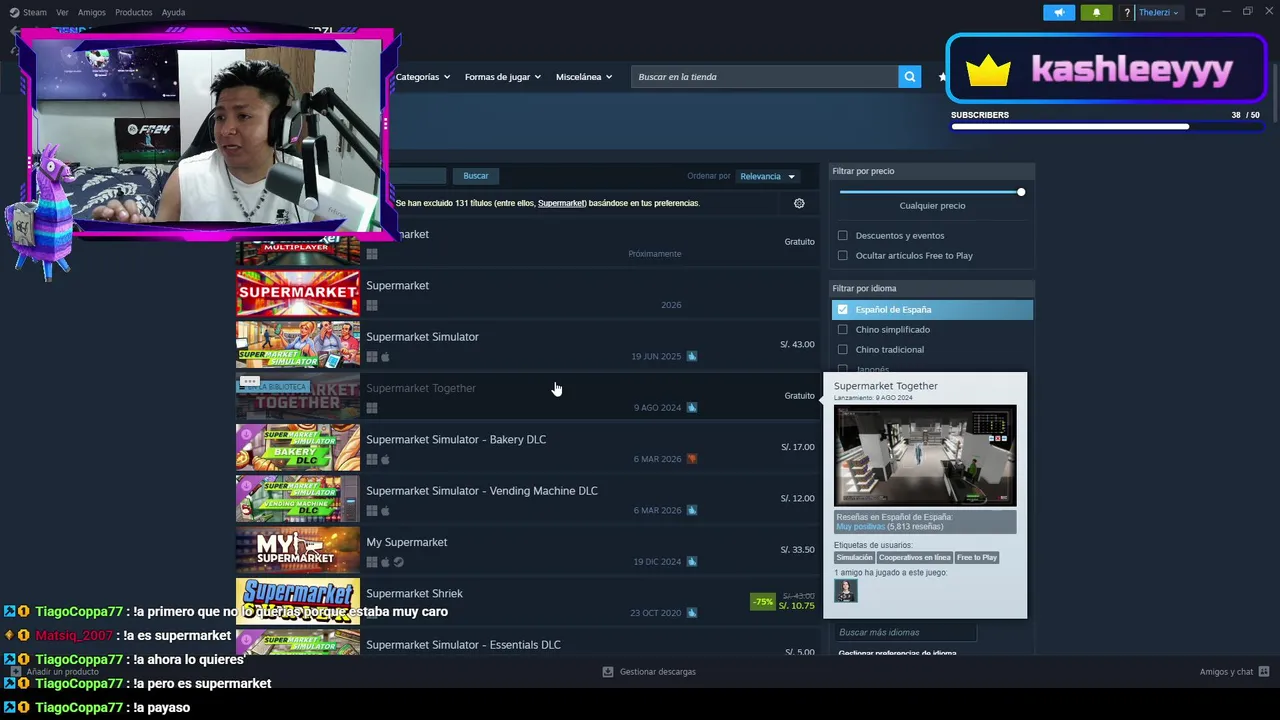Click the download icon beside Gestionar descargas

(x=607, y=672)
